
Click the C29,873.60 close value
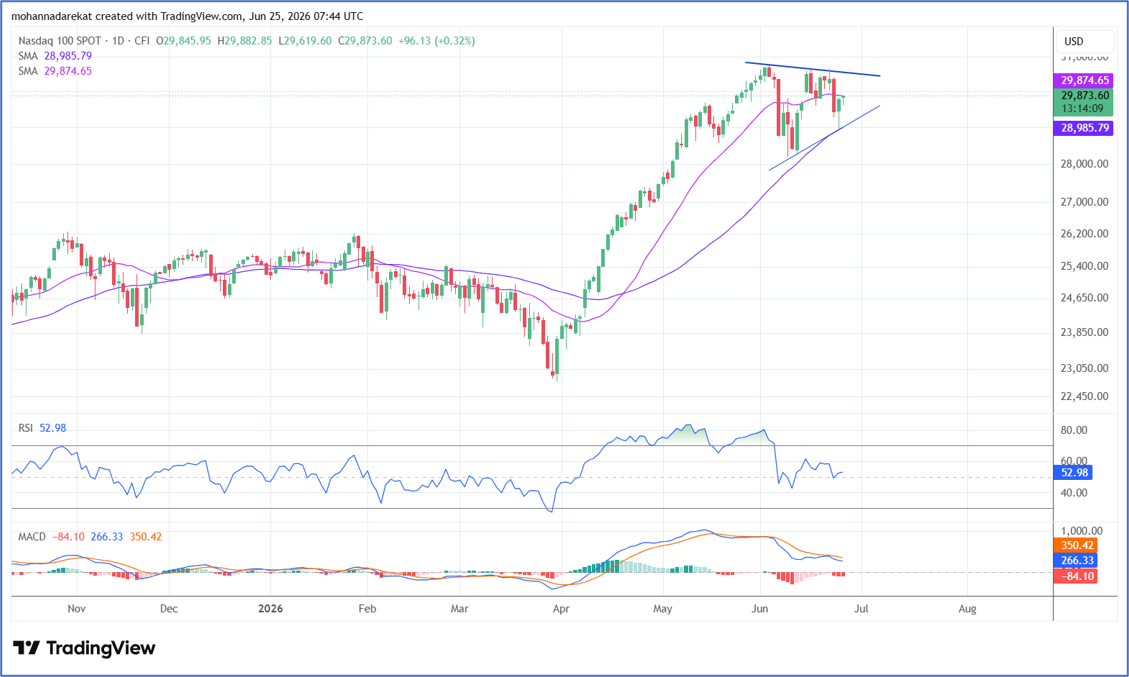[x=365, y=41]
